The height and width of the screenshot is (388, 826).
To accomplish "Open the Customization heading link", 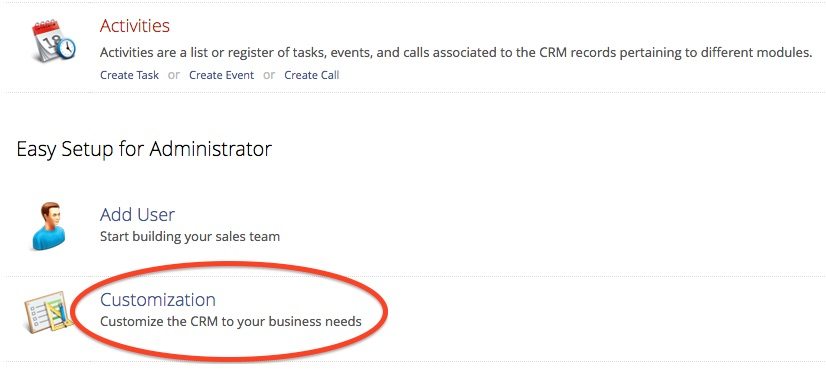I will click(158, 300).
